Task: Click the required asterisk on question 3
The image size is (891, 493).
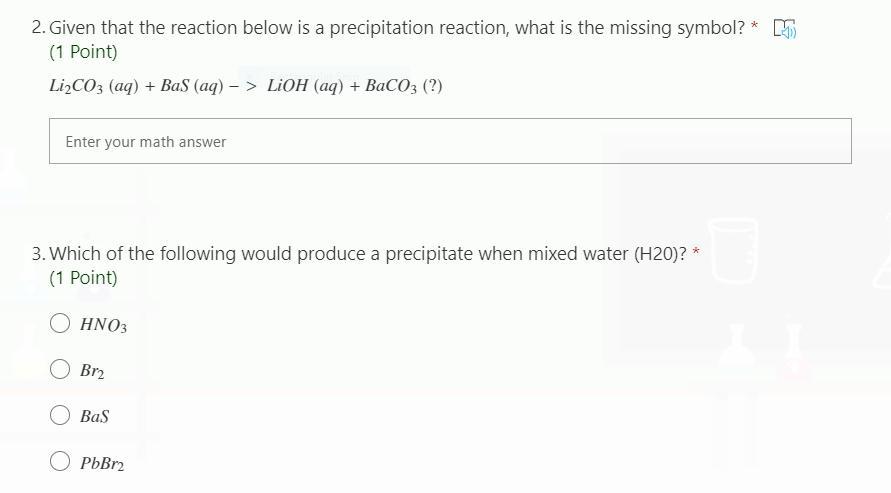Action: pyautogui.click(x=696, y=252)
